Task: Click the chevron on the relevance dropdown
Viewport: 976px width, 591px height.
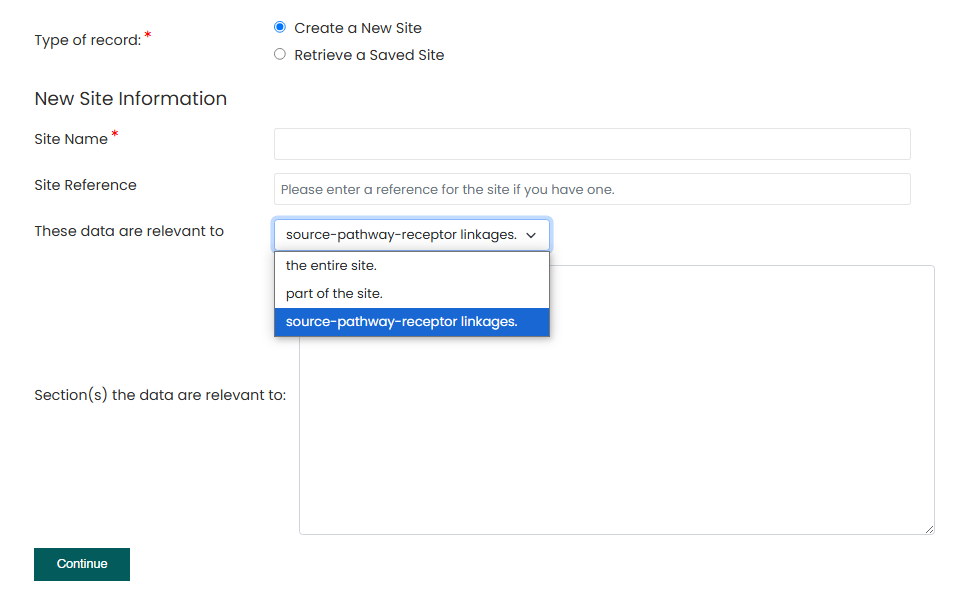Action: pos(532,234)
